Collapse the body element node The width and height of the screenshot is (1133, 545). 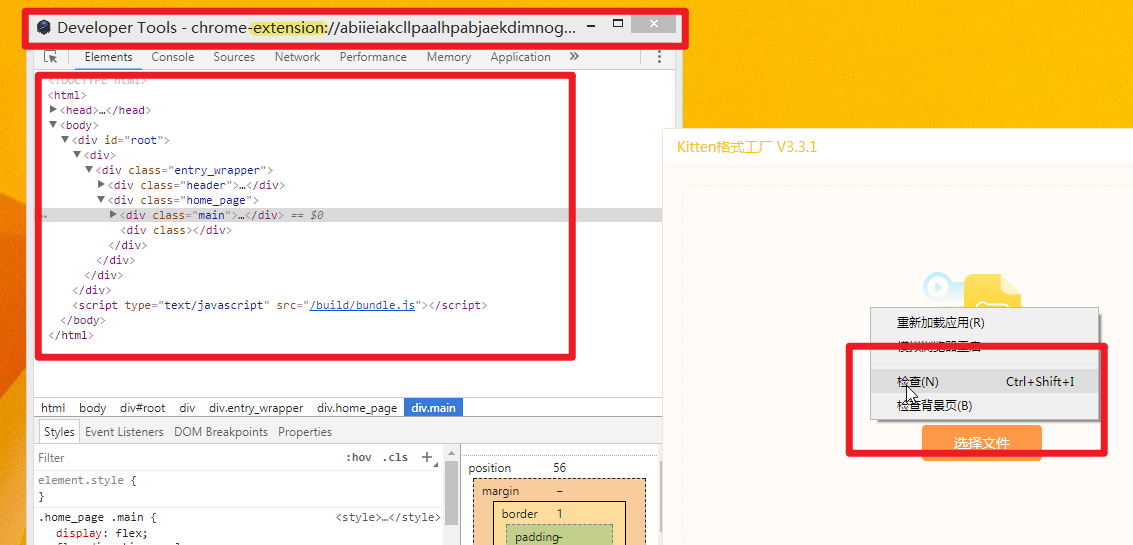click(x=53, y=125)
